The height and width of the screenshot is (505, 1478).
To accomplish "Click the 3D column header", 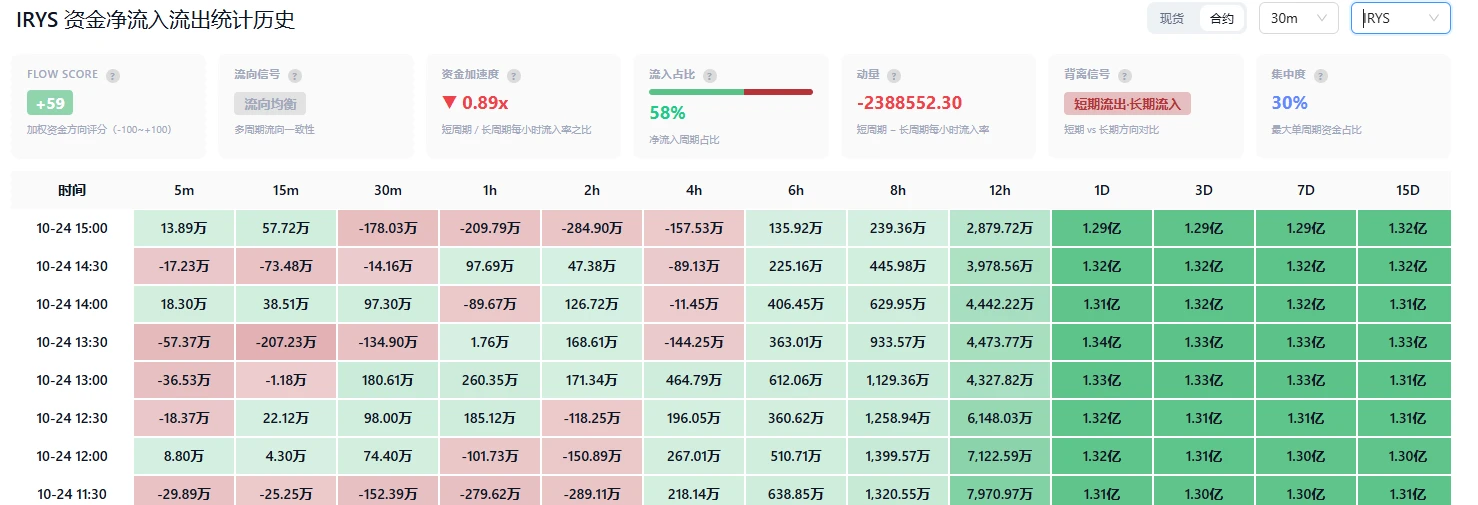I will 1204,190.
